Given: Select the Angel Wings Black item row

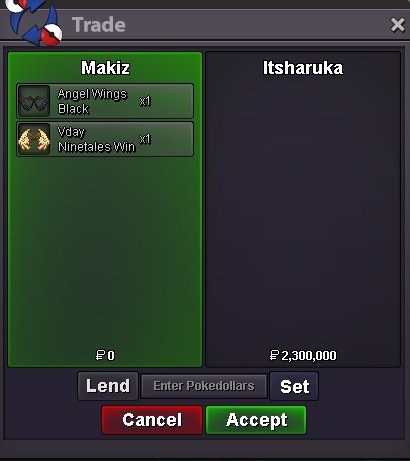Looking at the screenshot, I should 105,101.
